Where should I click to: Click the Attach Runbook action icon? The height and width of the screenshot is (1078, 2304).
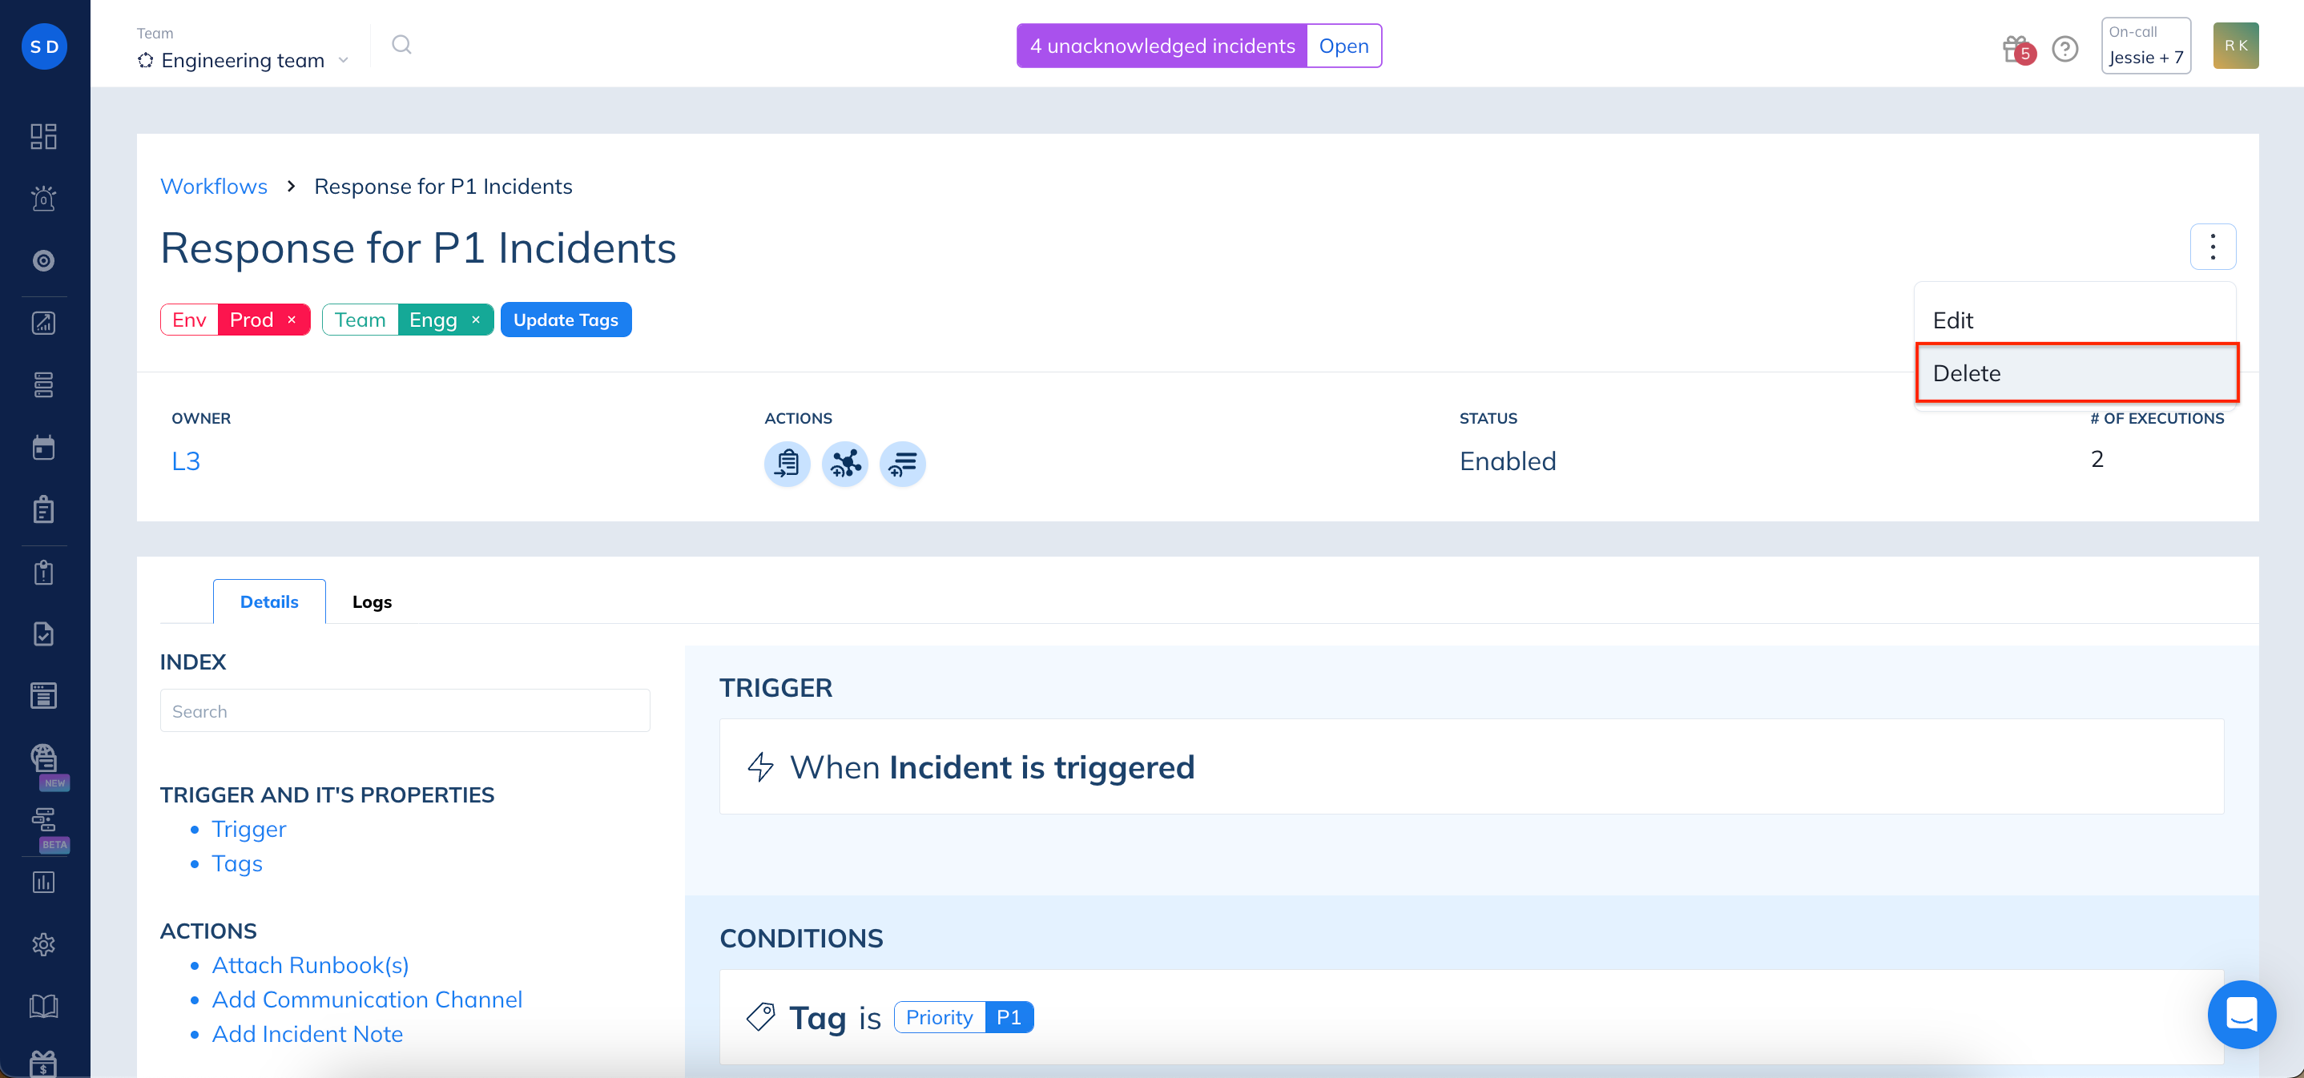(x=787, y=463)
